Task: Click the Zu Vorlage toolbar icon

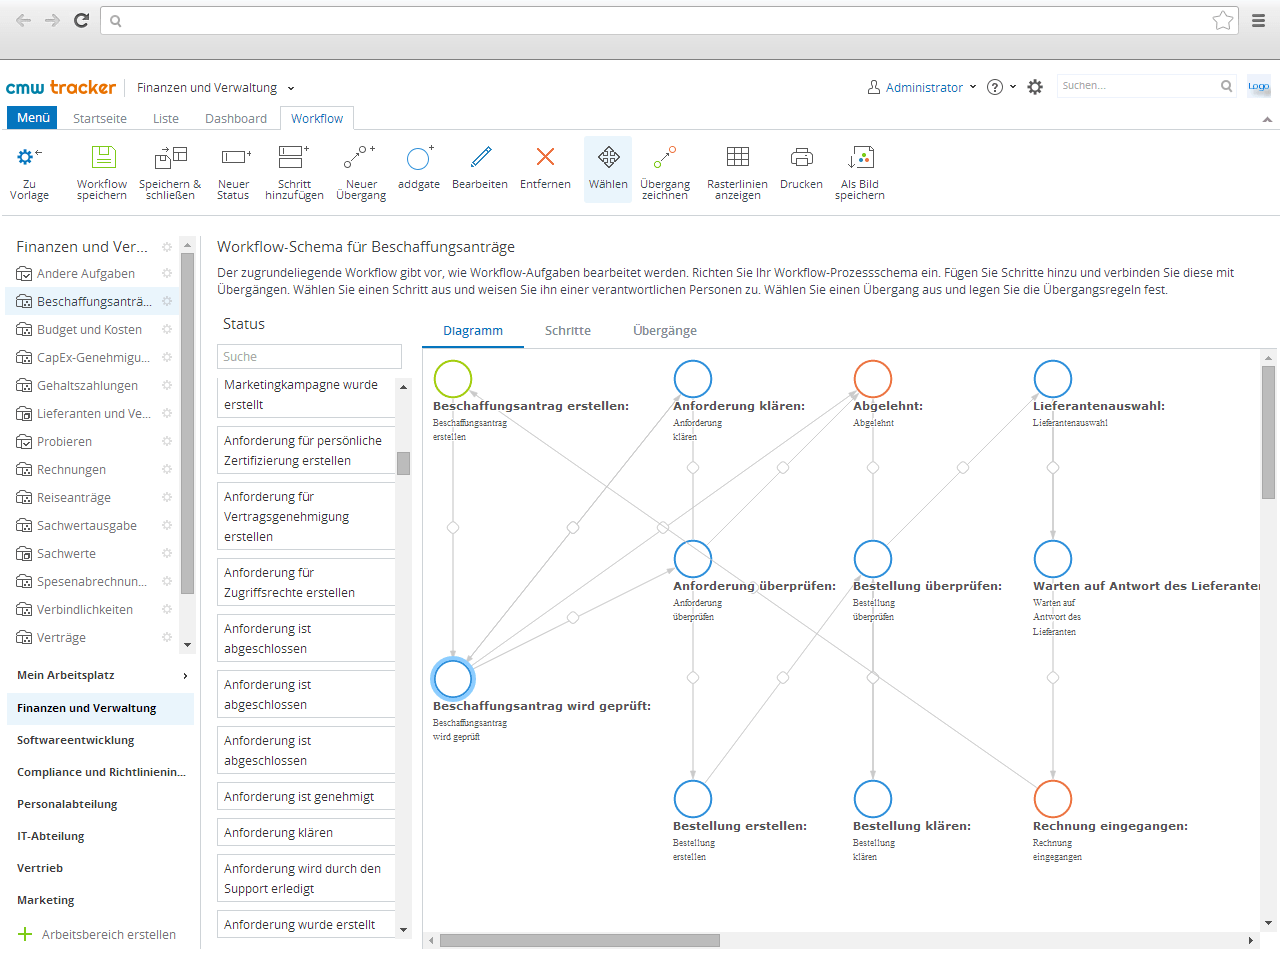Action: (29, 157)
